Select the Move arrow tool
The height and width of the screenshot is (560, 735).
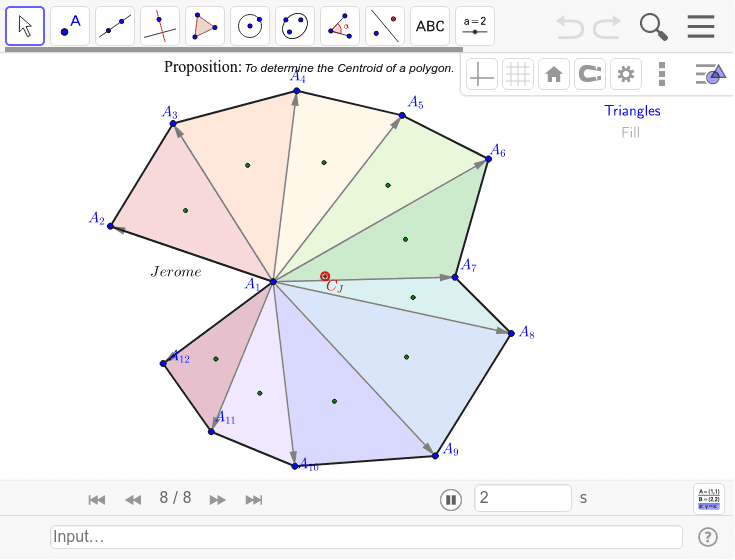point(25,26)
